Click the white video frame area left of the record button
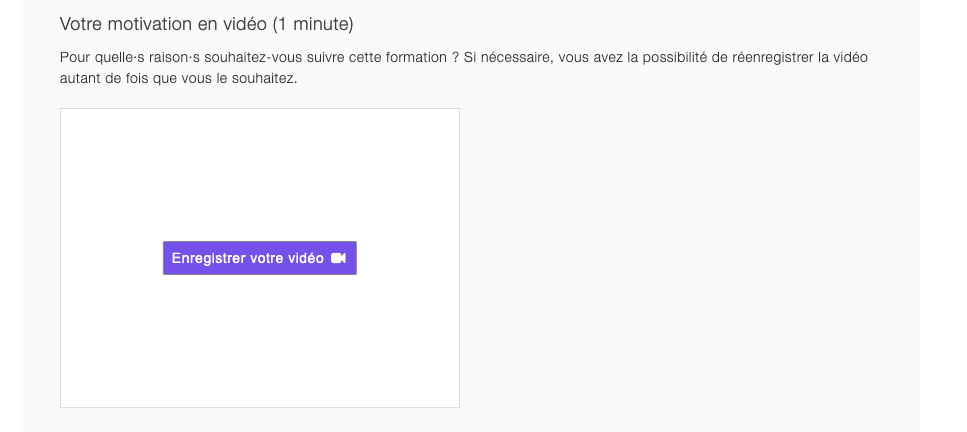Image resolution: width=967 pixels, height=432 pixels. click(x=112, y=258)
